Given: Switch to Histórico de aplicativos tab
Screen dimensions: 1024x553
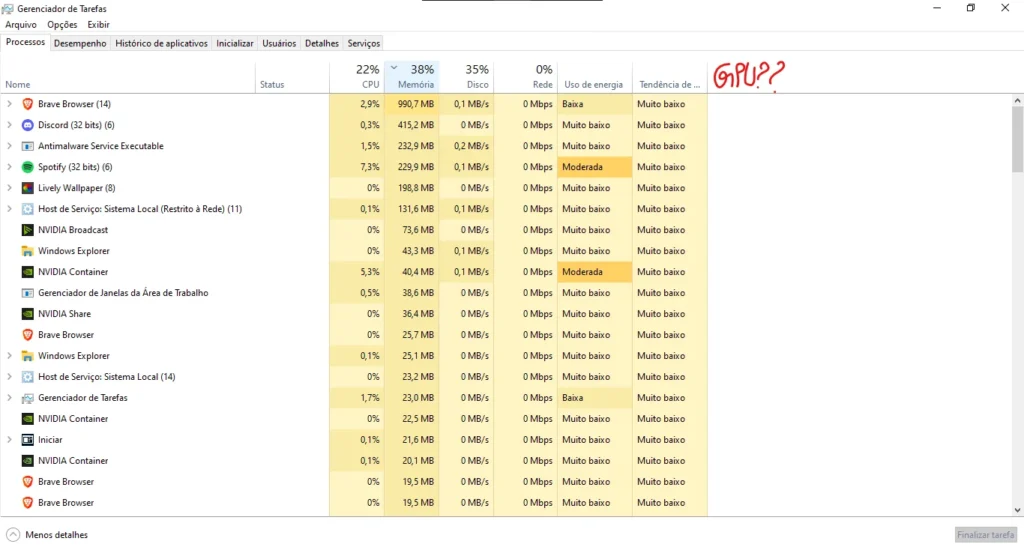Looking at the screenshot, I should point(161,43).
